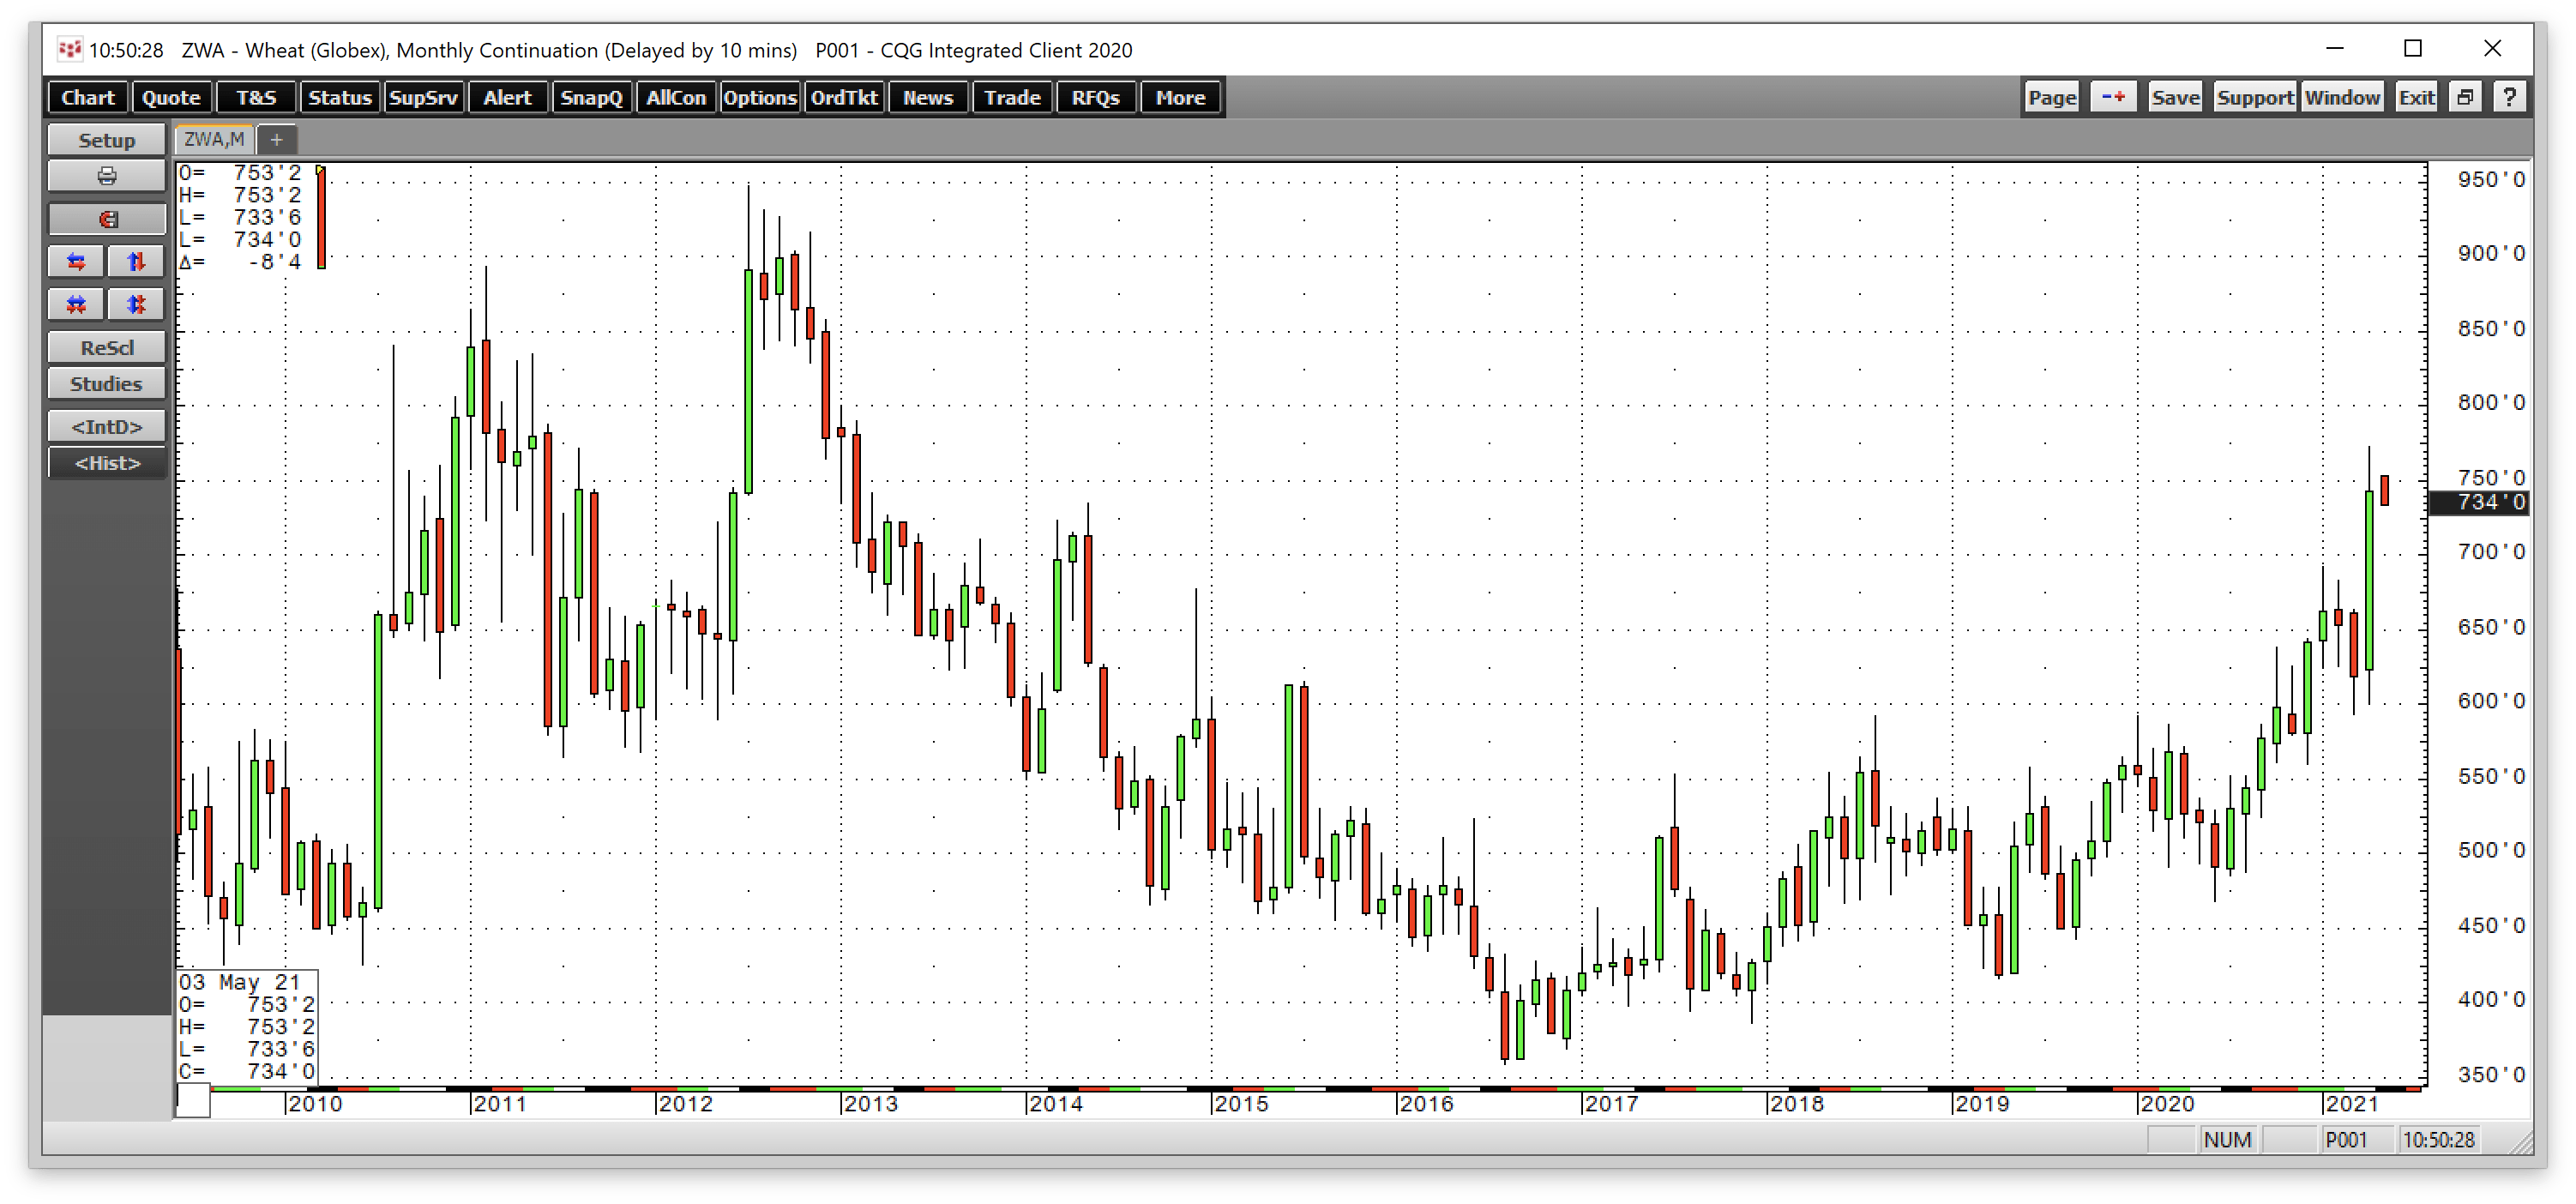
Task: Click vertical expand arrows icon
Action: tap(136, 262)
